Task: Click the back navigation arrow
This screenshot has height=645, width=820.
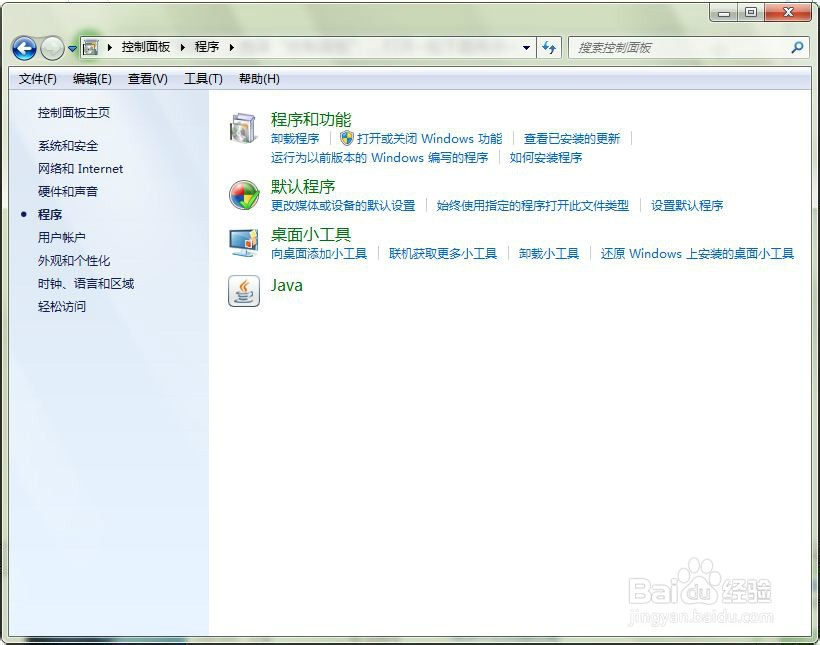Action: 22,47
